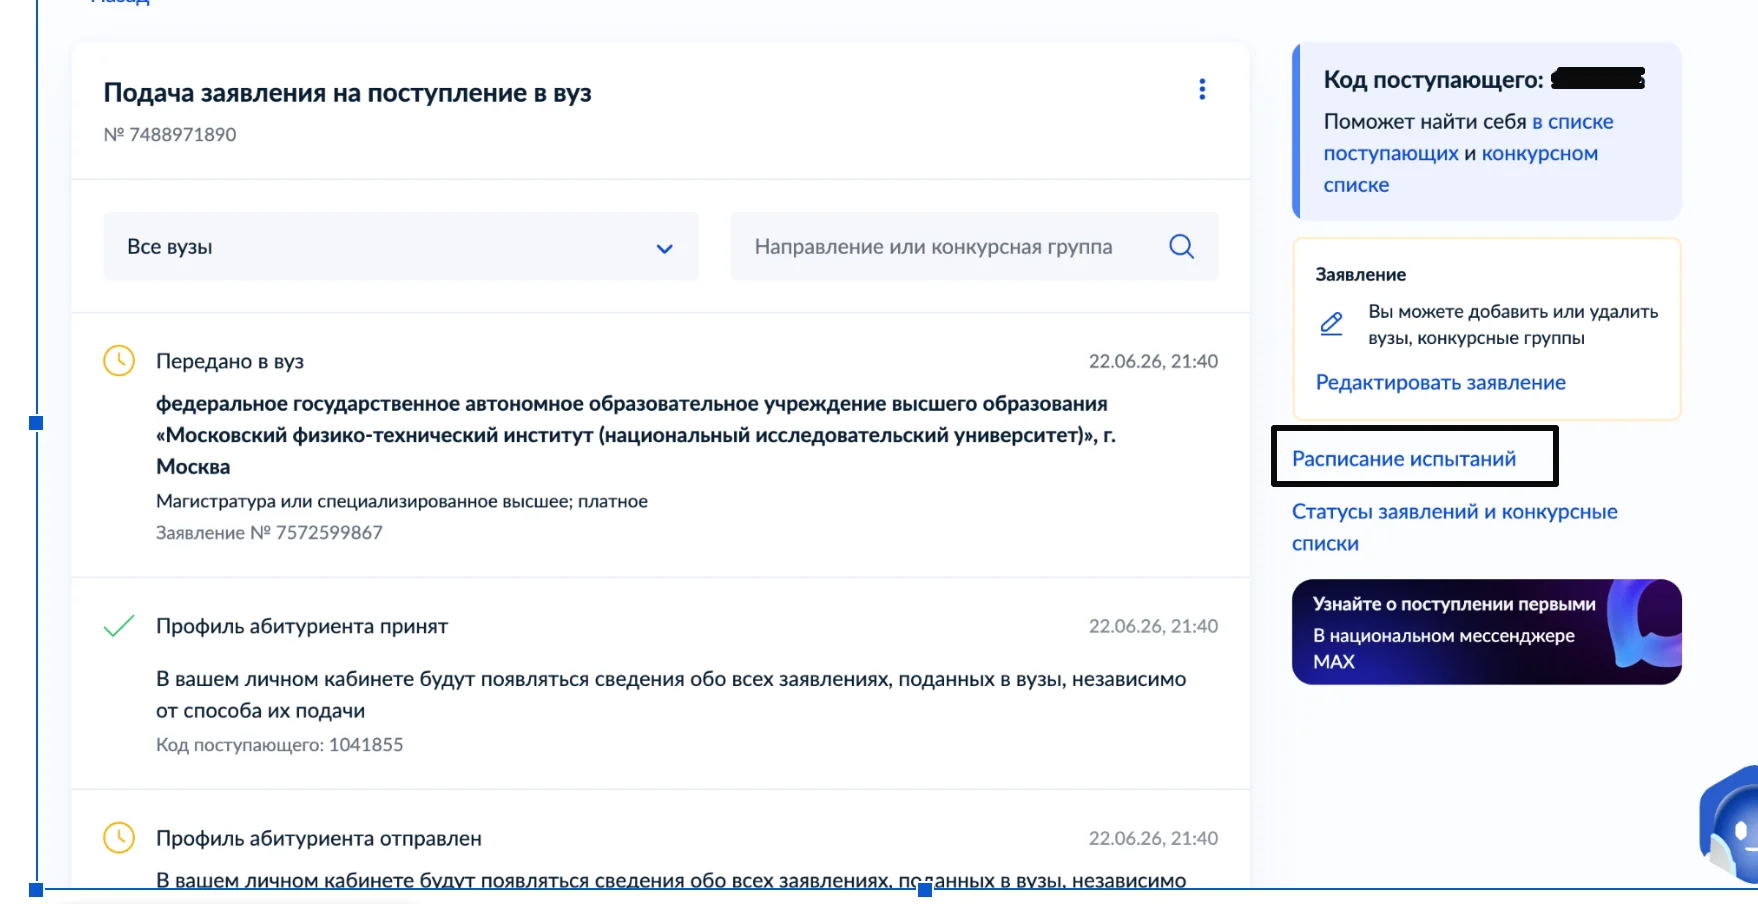Screen dimensions: 1758x904
Task: Click Редактировать заявление link
Action: point(1440,382)
